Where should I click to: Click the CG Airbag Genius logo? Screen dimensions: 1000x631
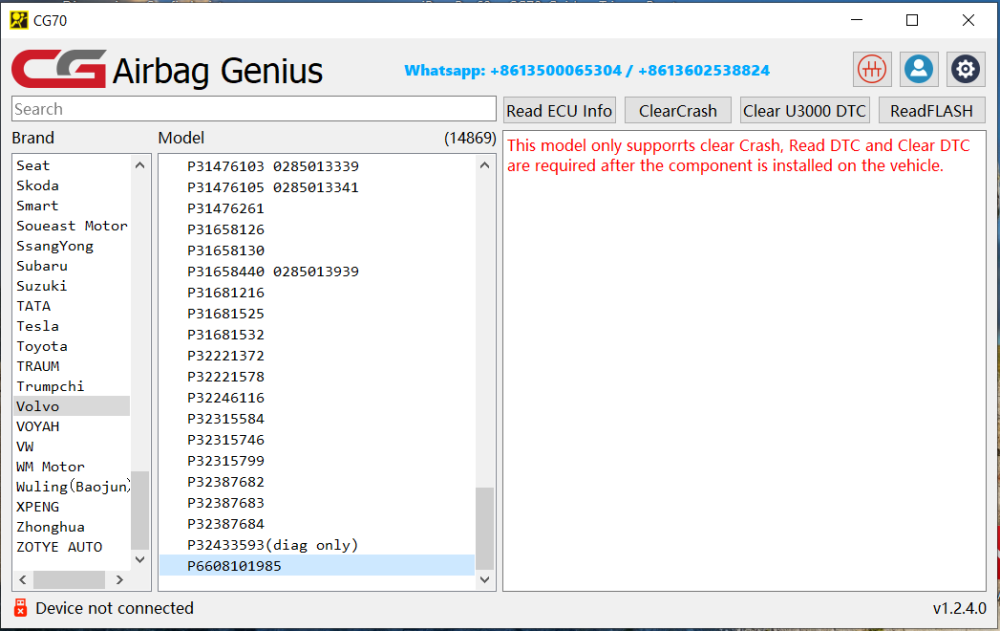pos(167,70)
